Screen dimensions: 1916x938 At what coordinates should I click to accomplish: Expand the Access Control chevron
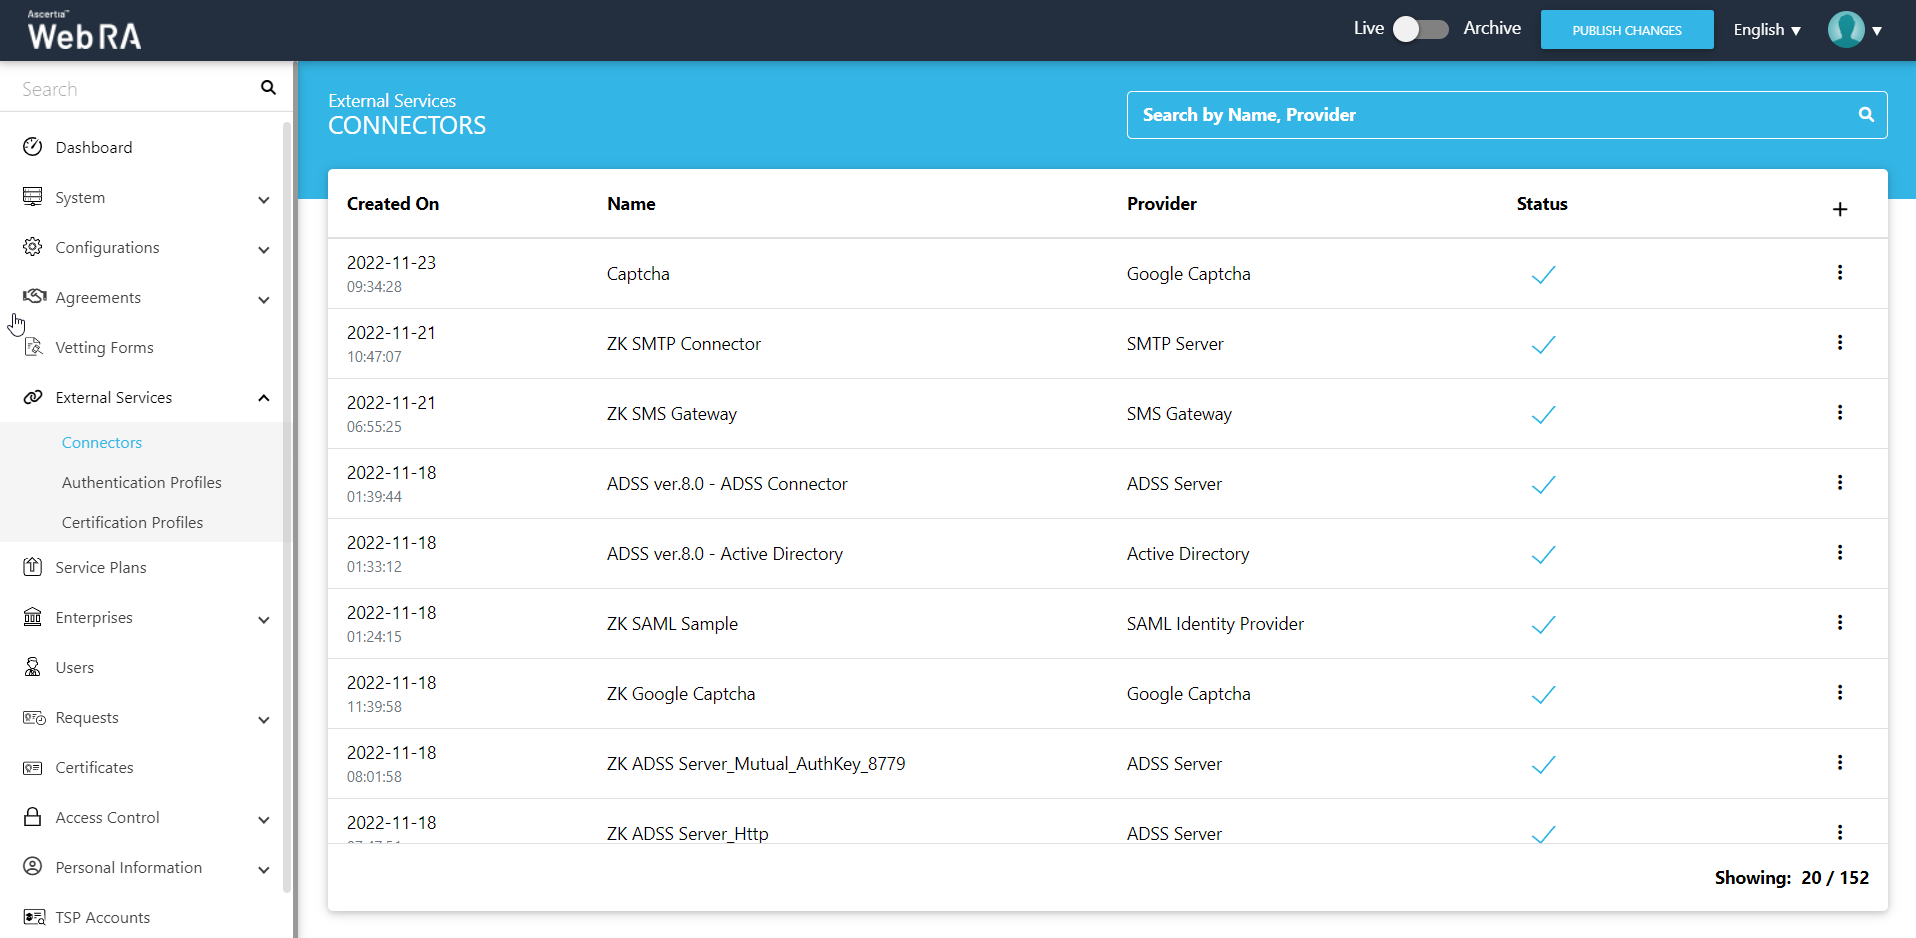pyautogui.click(x=263, y=819)
